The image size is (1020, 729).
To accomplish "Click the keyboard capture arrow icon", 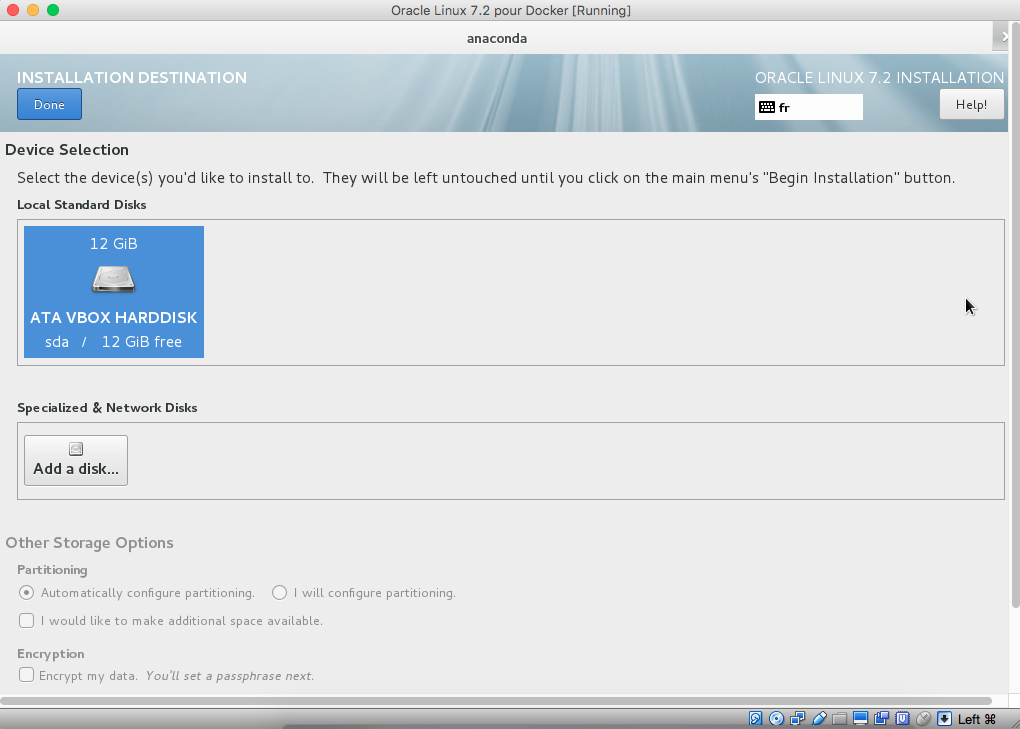I will tap(944, 719).
